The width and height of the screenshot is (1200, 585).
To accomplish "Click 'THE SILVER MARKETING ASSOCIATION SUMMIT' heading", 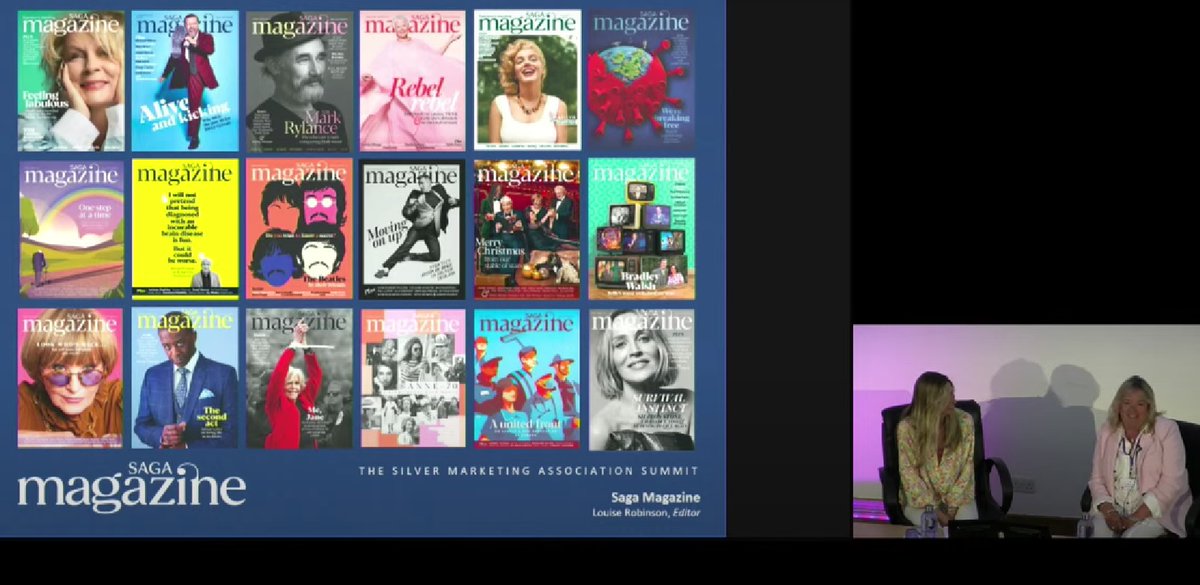I will click(x=529, y=470).
